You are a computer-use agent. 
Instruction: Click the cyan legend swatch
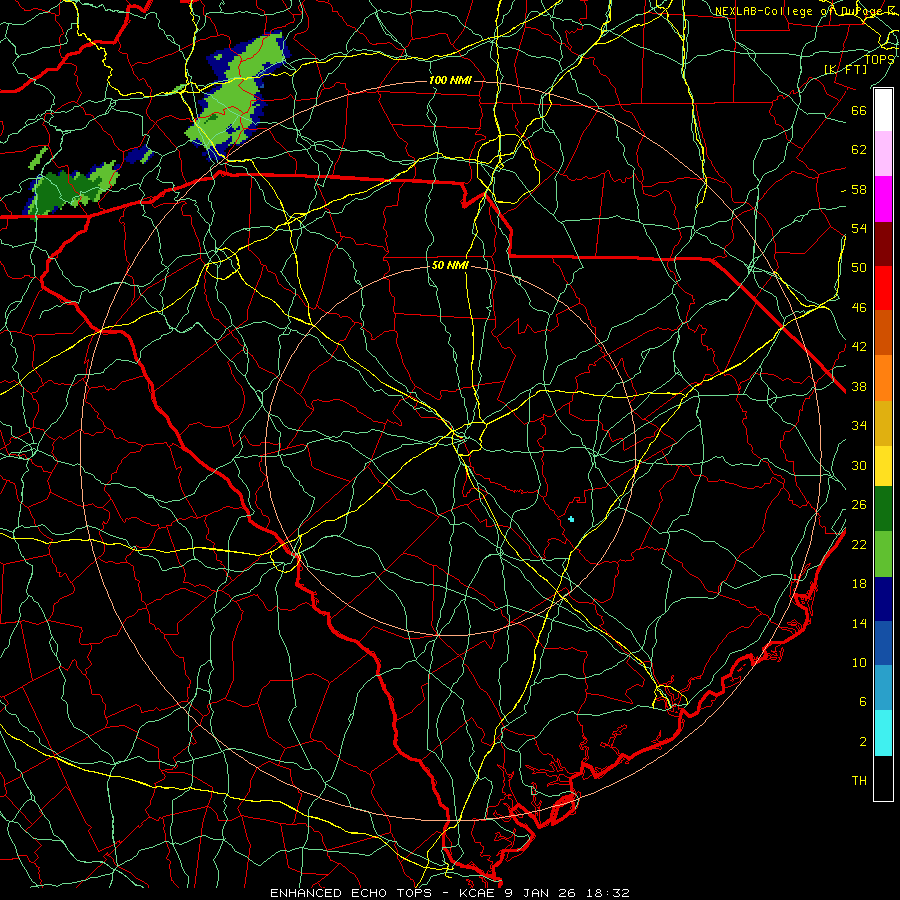pyautogui.click(x=883, y=733)
